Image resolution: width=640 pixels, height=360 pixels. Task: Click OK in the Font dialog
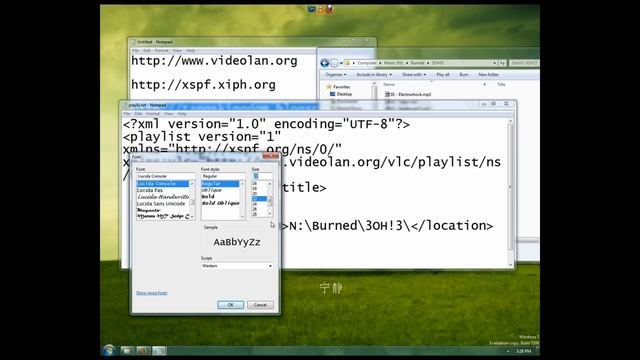(231, 305)
